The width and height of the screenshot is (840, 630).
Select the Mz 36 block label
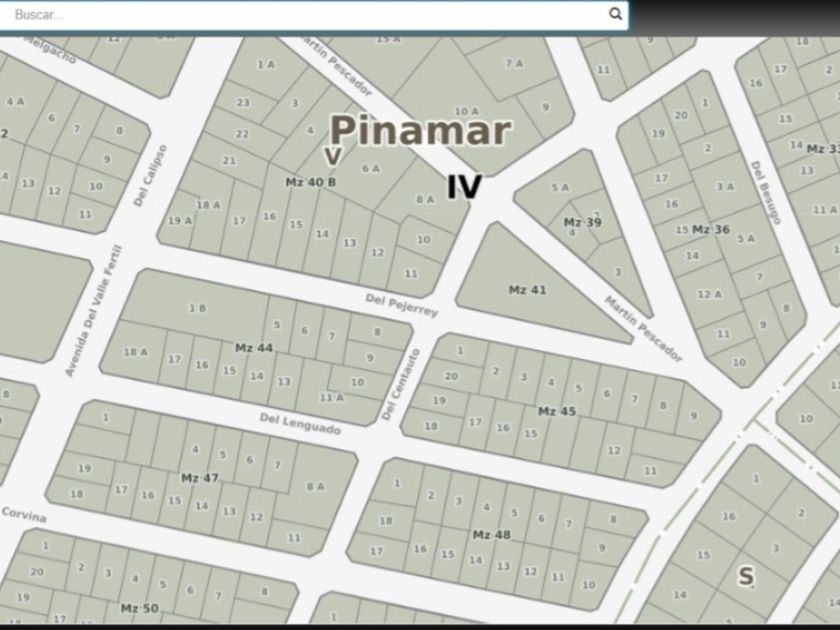point(711,230)
